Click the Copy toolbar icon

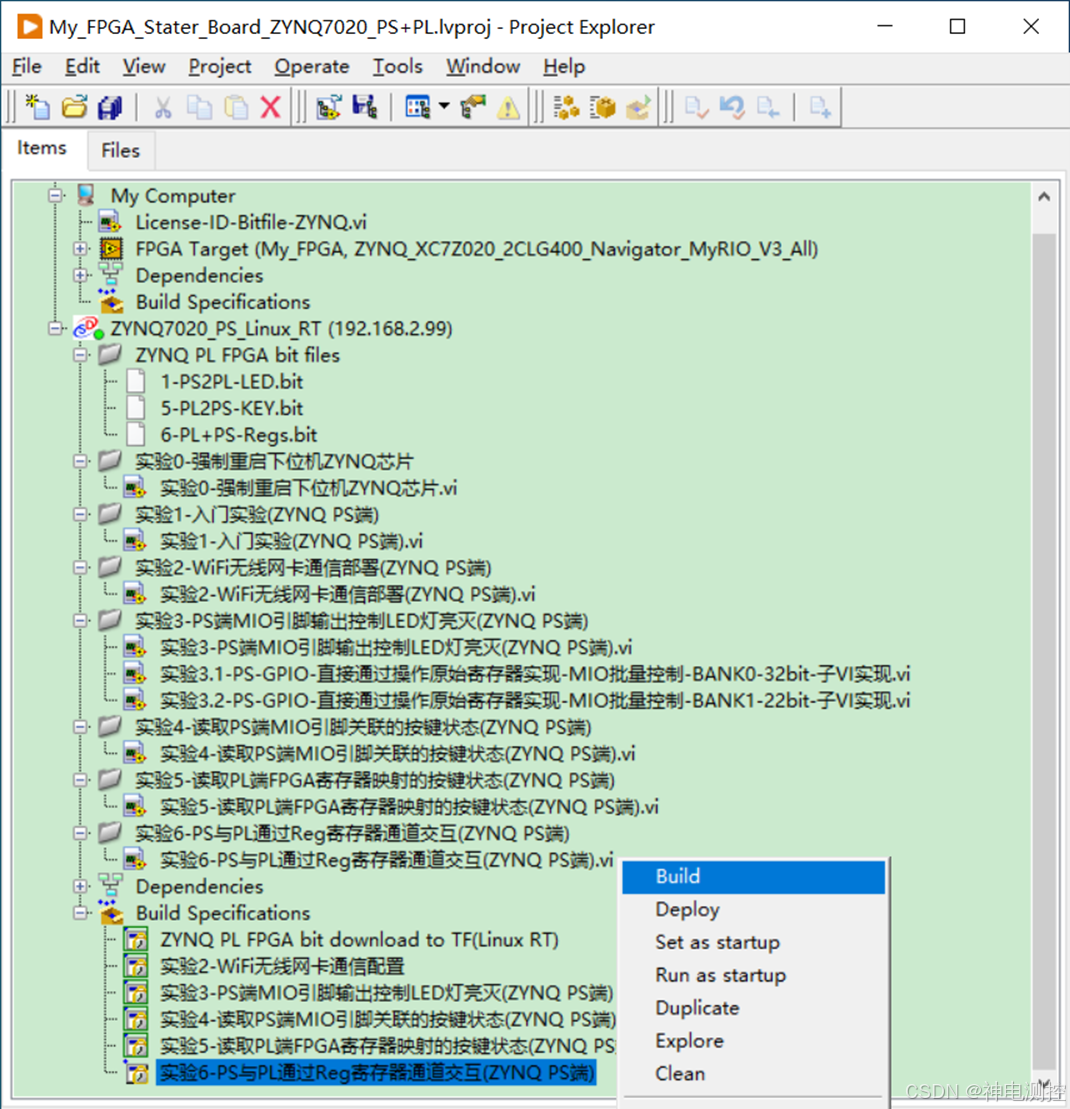point(199,108)
